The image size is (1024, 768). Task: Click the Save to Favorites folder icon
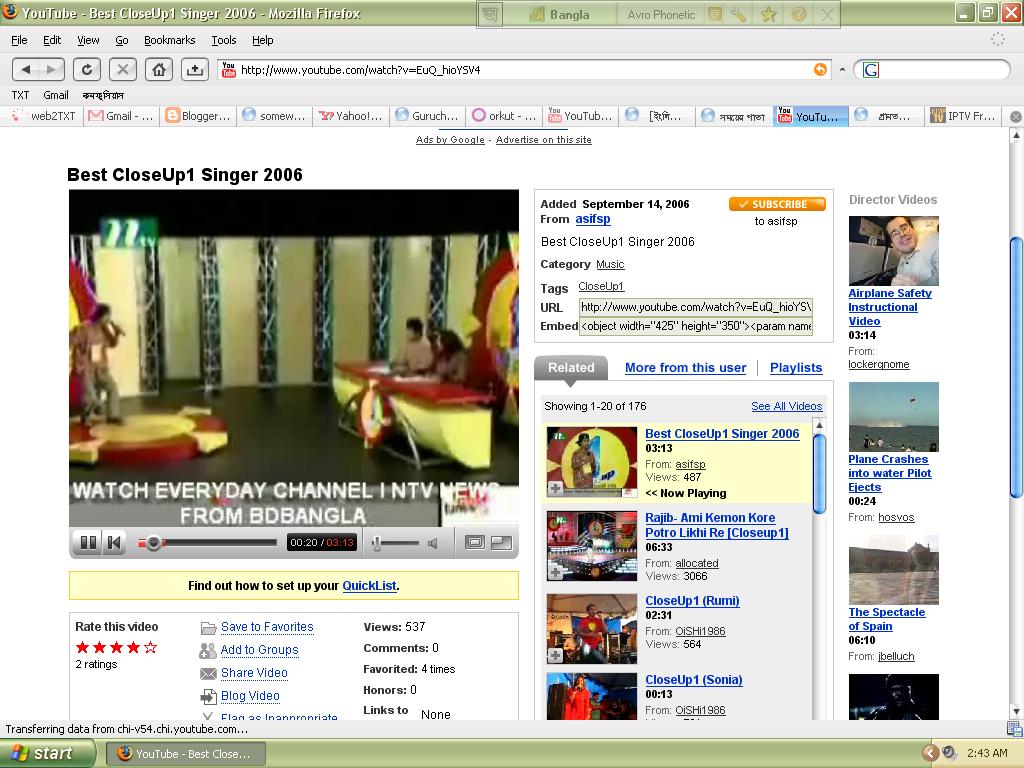[208, 628]
